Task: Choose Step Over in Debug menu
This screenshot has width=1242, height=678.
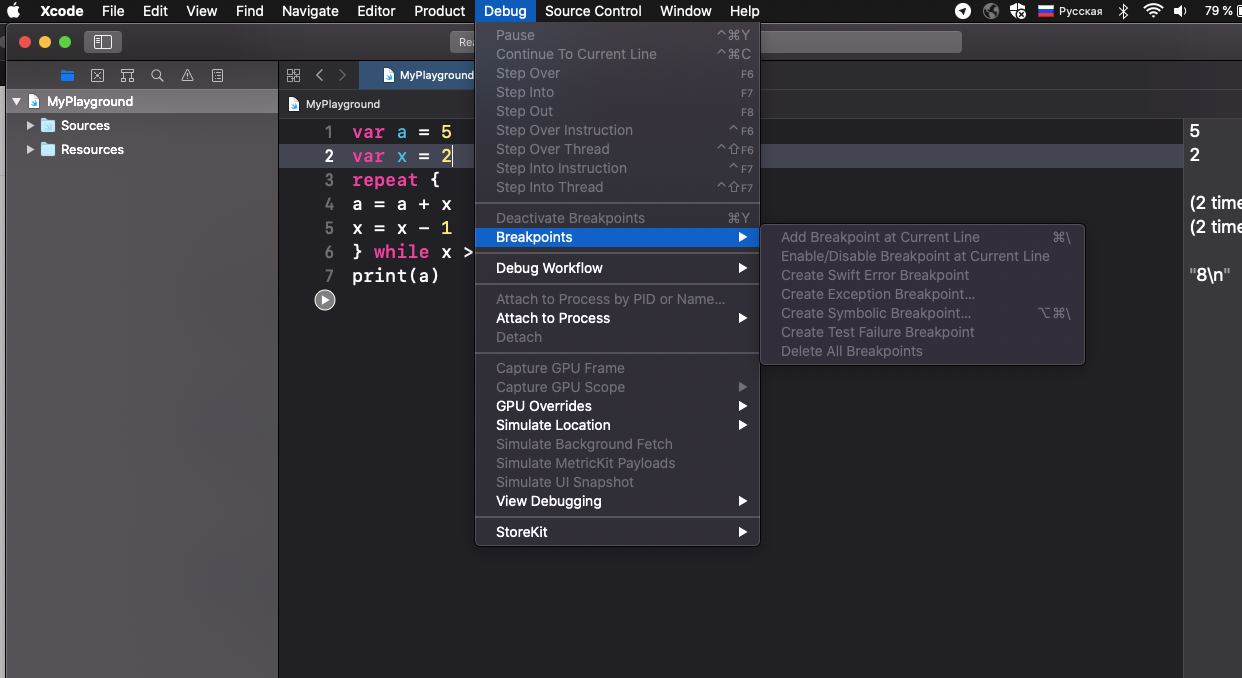Action: coord(617,73)
